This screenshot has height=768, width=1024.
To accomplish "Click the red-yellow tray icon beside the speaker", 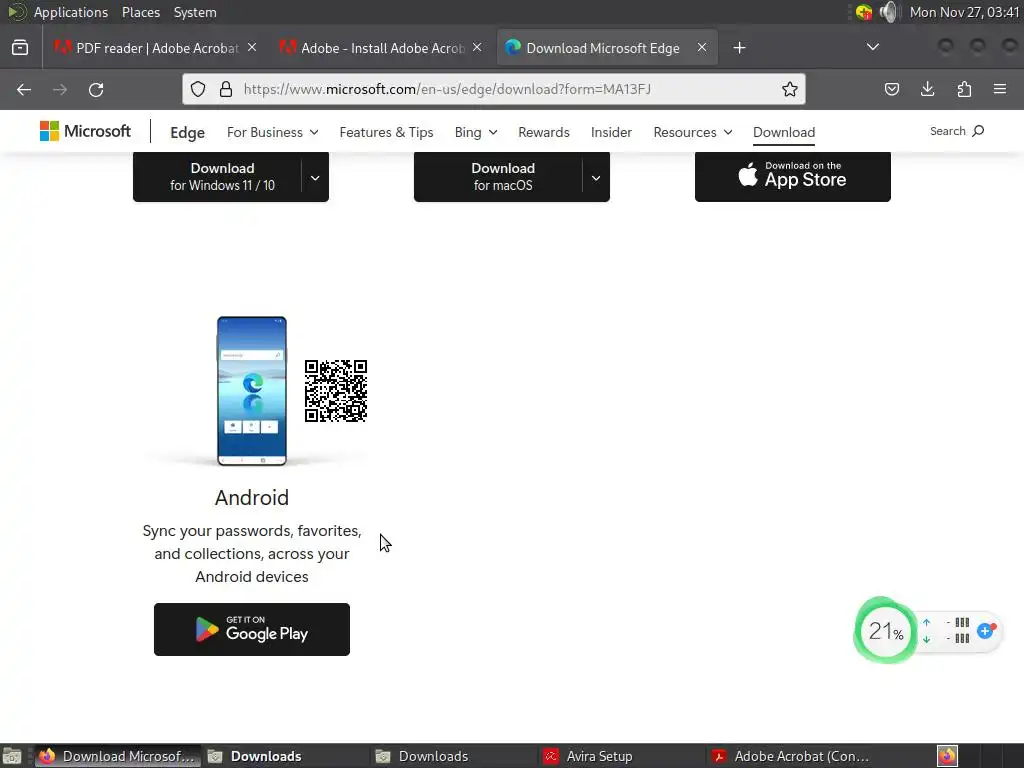I will click(x=863, y=12).
